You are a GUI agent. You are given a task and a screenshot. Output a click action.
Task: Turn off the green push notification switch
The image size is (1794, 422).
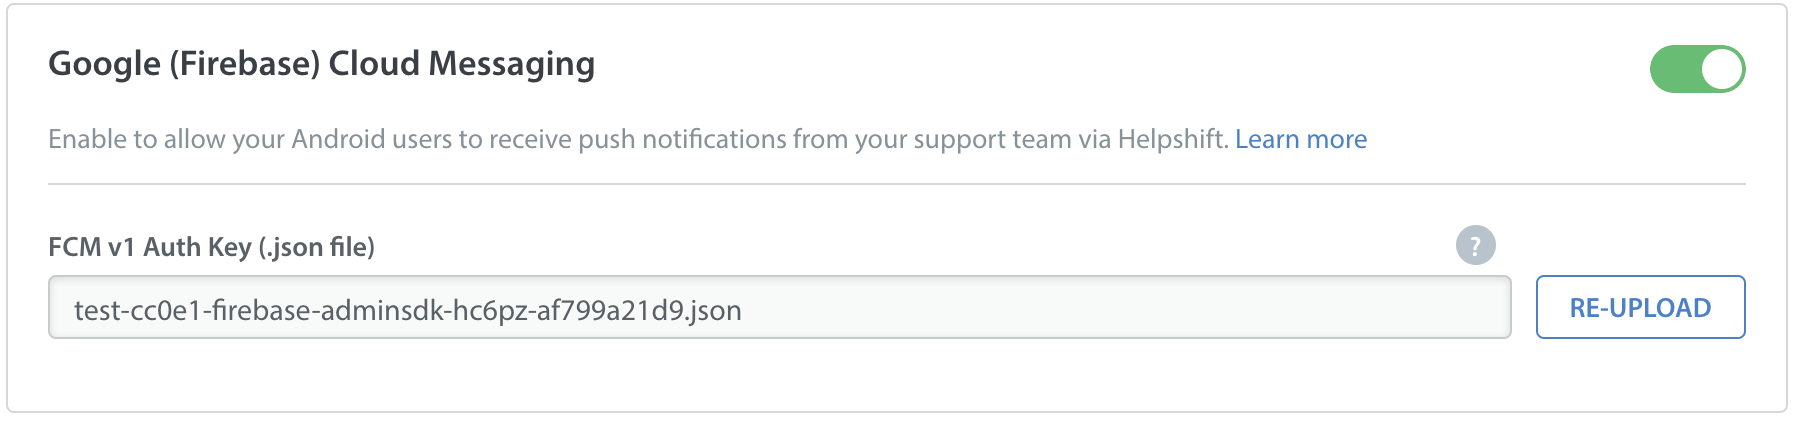click(x=1697, y=69)
